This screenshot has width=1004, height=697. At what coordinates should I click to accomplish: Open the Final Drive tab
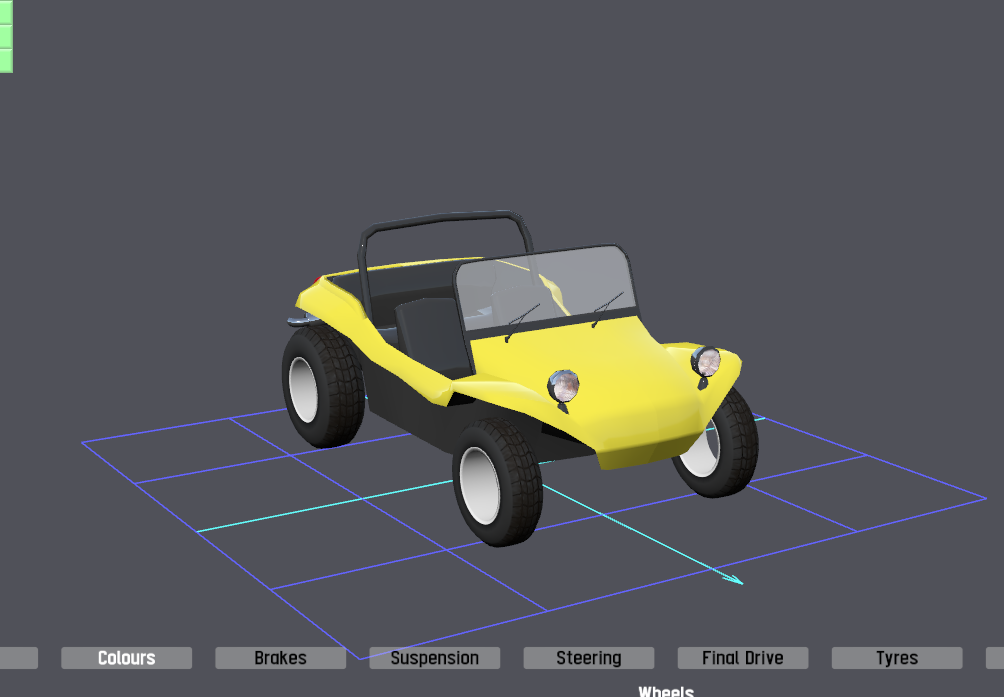pyautogui.click(x=743, y=658)
